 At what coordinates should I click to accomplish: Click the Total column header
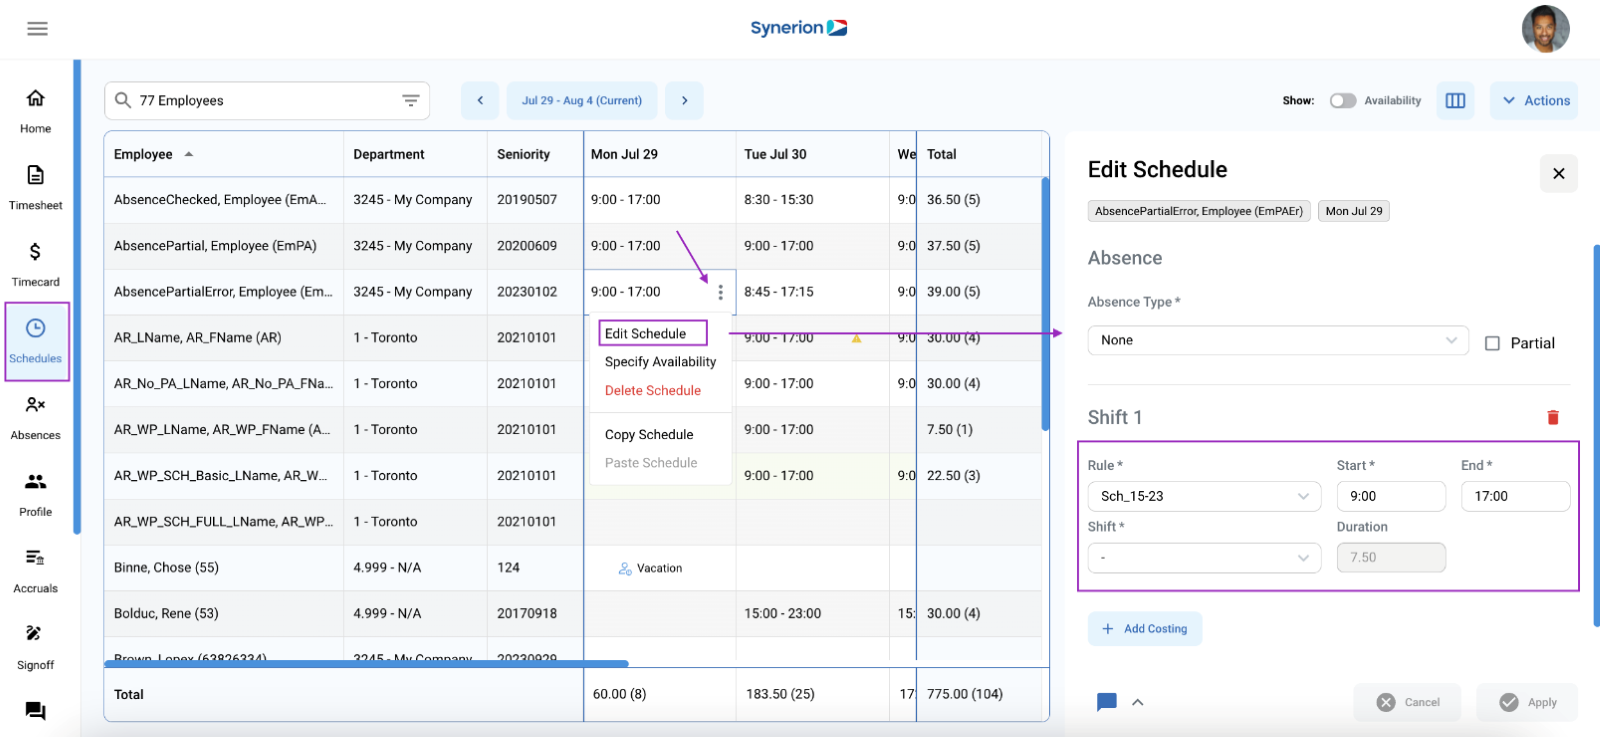941,154
